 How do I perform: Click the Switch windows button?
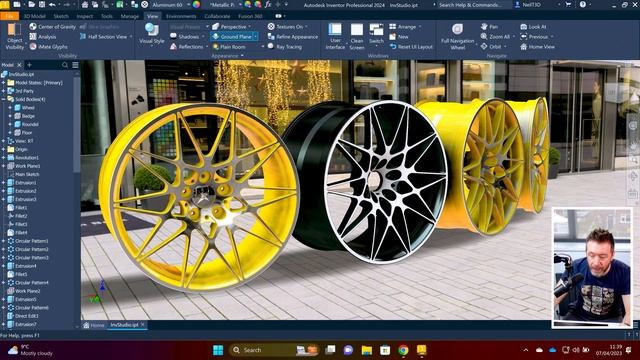(x=376, y=34)
